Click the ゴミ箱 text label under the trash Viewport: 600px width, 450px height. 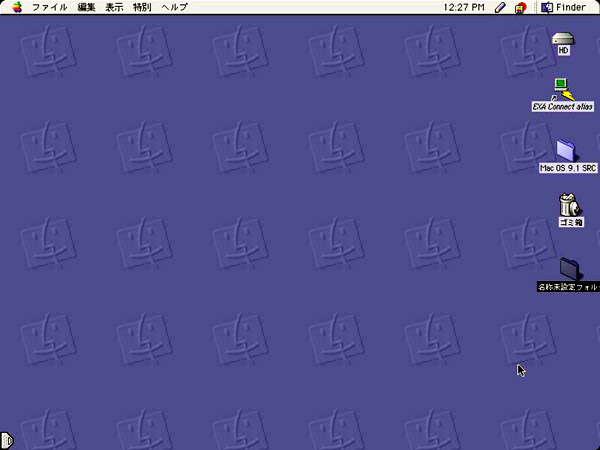[567, 223]
